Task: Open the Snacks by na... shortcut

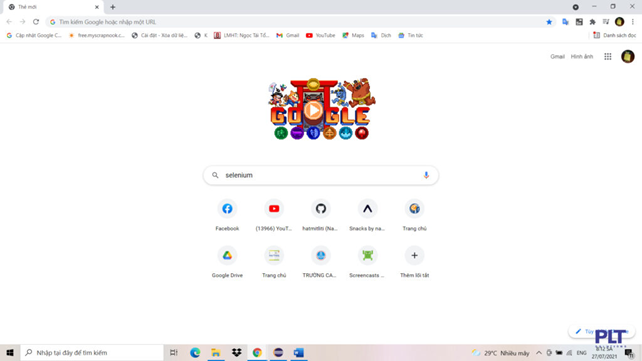Action: click(x=367, y=215)
